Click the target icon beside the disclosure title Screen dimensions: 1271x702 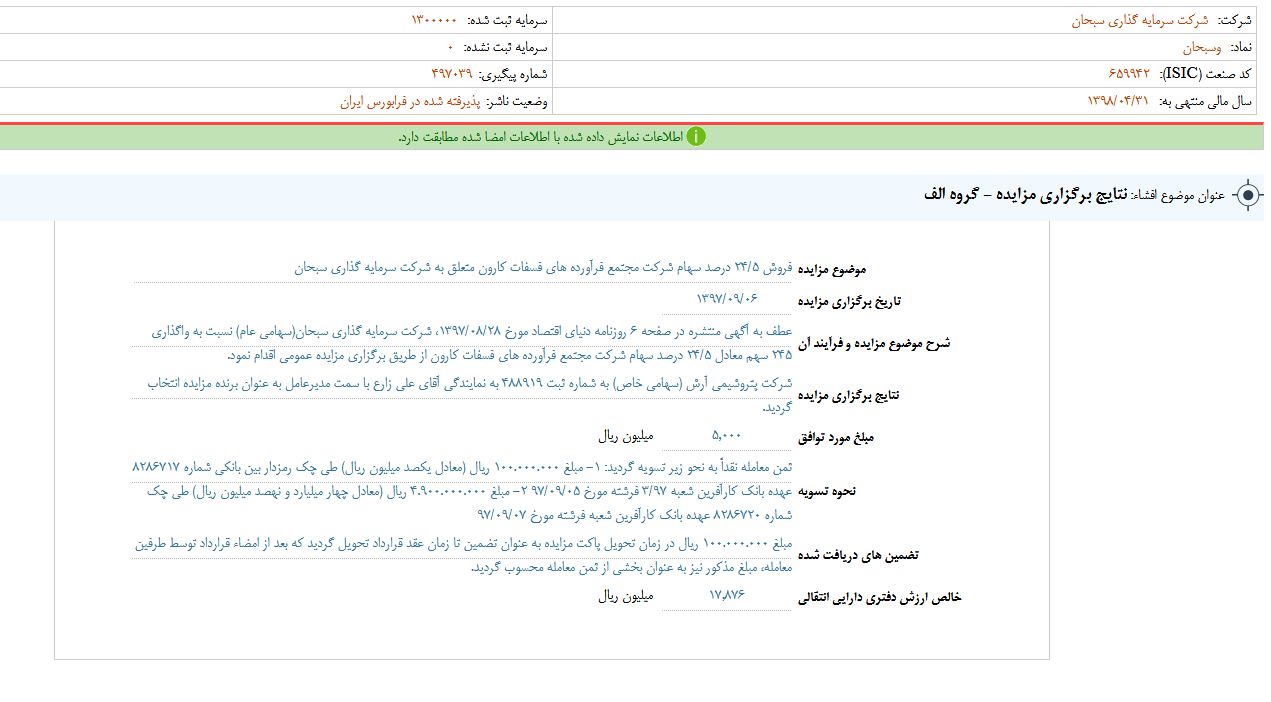tap(1247, 195)
